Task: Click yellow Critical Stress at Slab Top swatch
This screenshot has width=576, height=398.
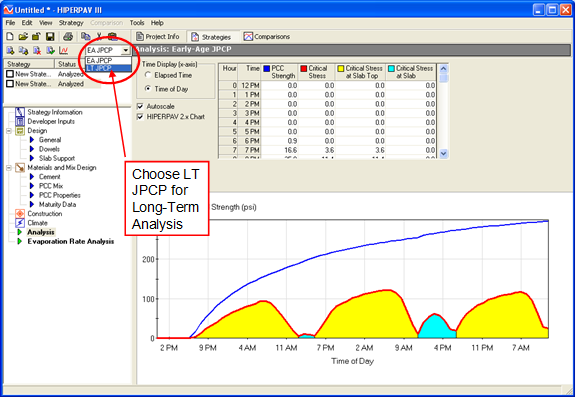Action: (x=341, y=68)
